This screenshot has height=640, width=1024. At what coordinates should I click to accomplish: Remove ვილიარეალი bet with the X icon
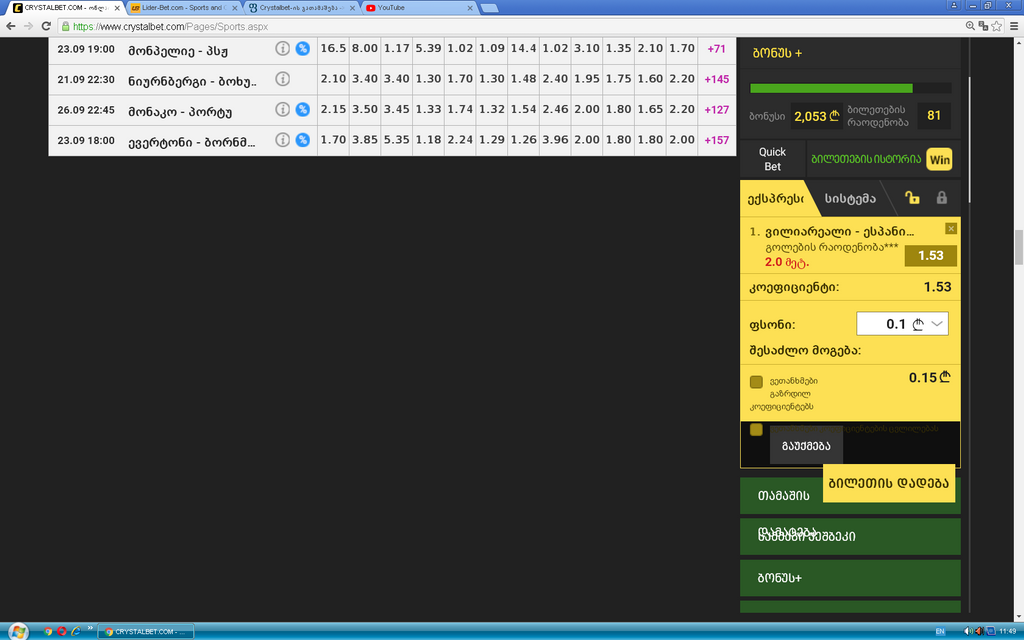click(951, 229)
